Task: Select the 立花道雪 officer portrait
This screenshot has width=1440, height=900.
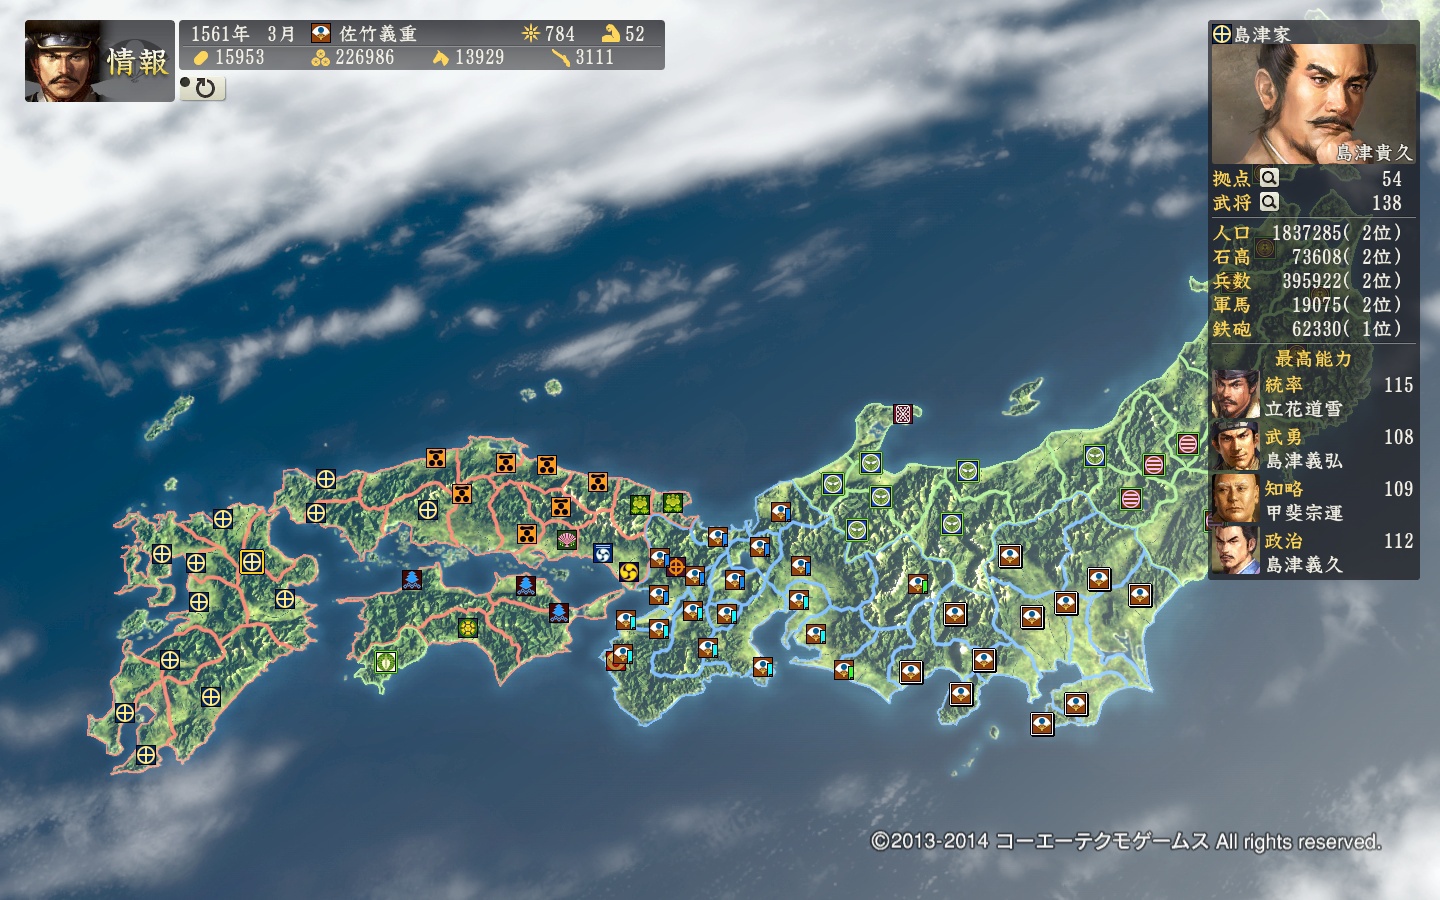Action: tap(1236, 395)
